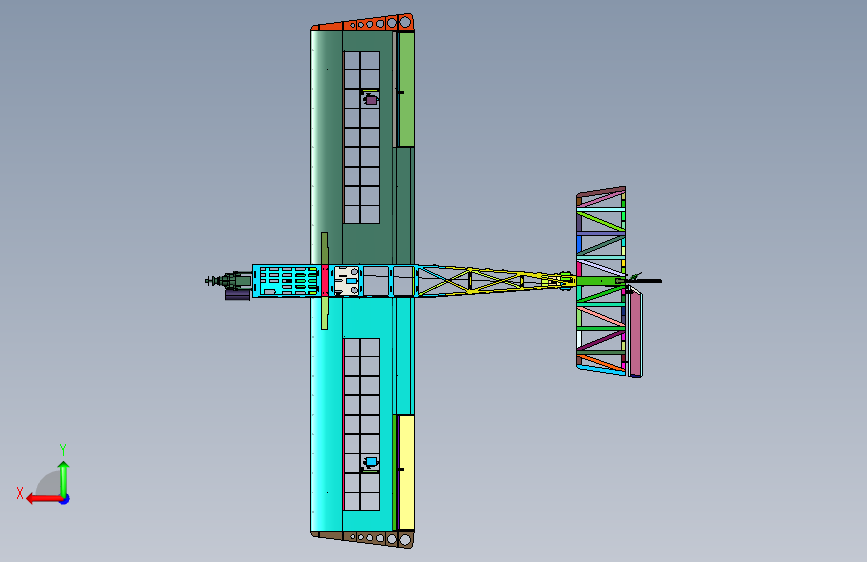Image resolution: width=867 pixels, height=562 pixels.
Task: Click the blue Z axis dot on the triad
Action: [65, 499]
